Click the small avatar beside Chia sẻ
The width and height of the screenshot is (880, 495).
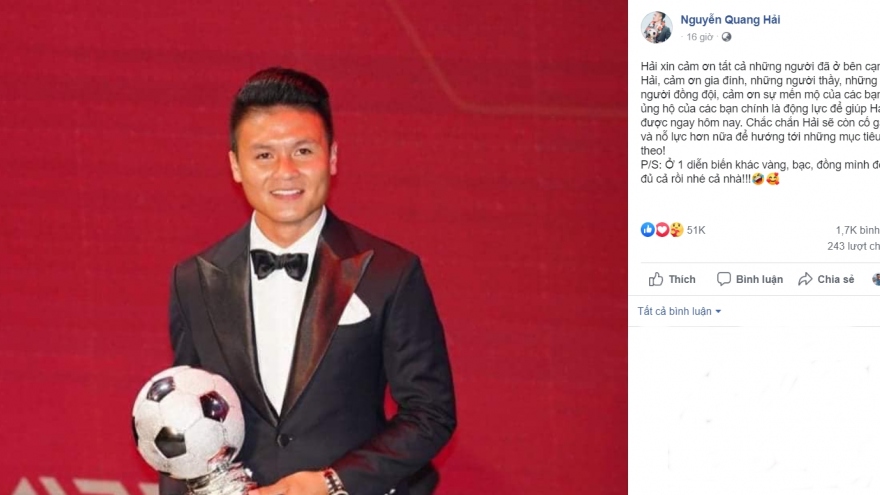[x=876, y=279]
